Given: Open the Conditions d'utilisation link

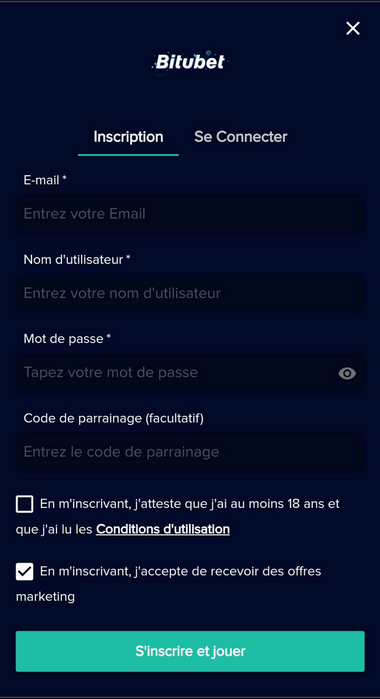Looking at the screenshot, I should point(163,529).
